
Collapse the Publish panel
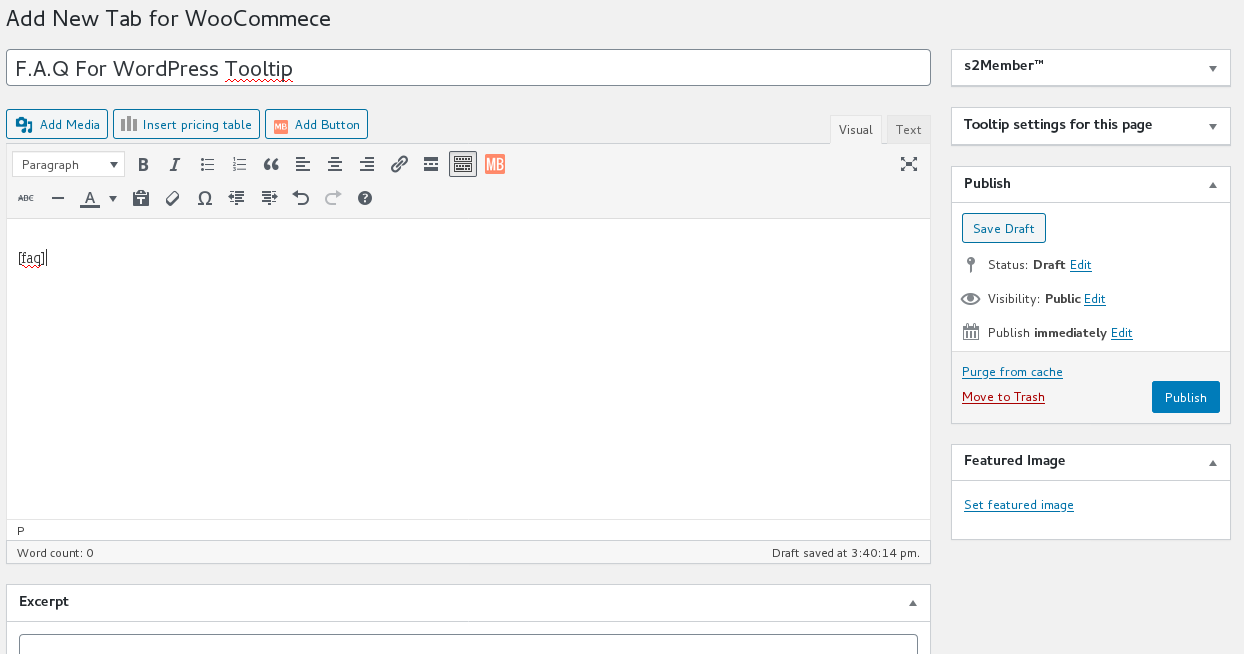(1213, 184)
